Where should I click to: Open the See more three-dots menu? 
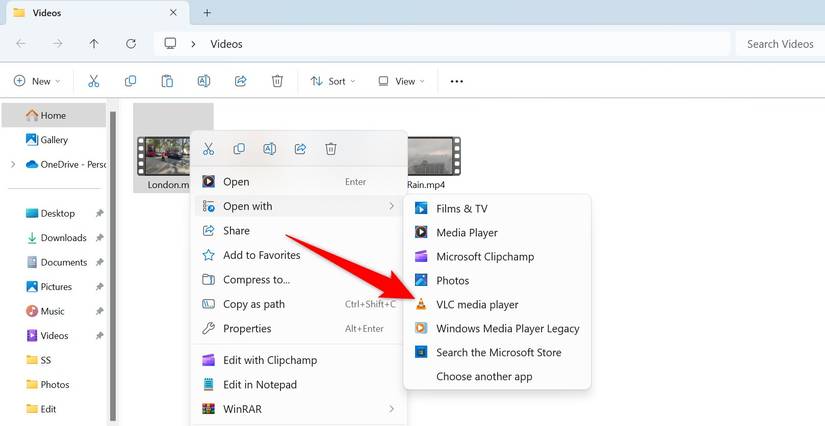457,82
